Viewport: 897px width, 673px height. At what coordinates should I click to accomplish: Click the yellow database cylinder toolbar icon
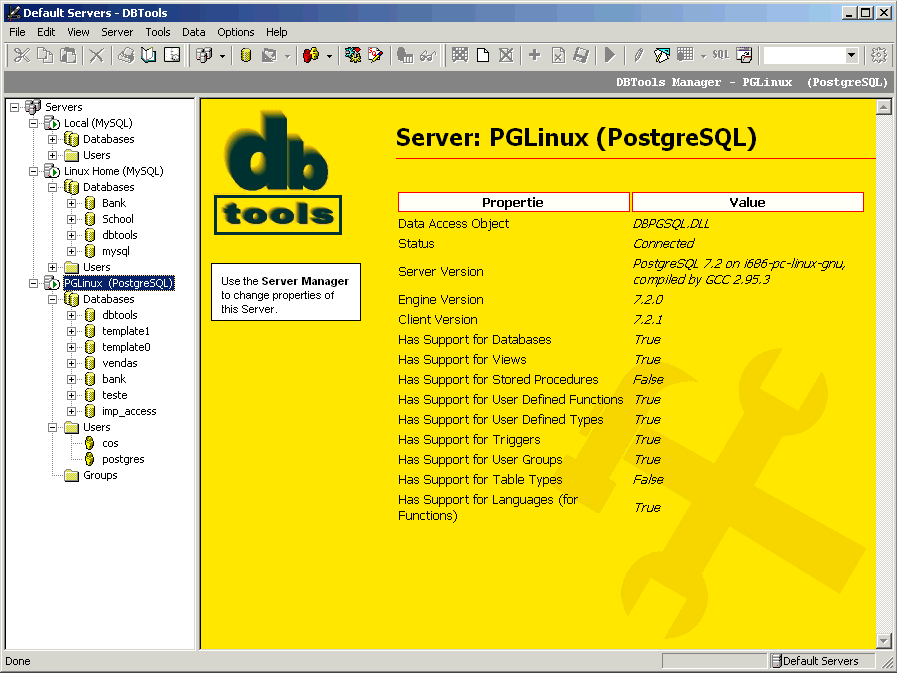click(246, 55)
